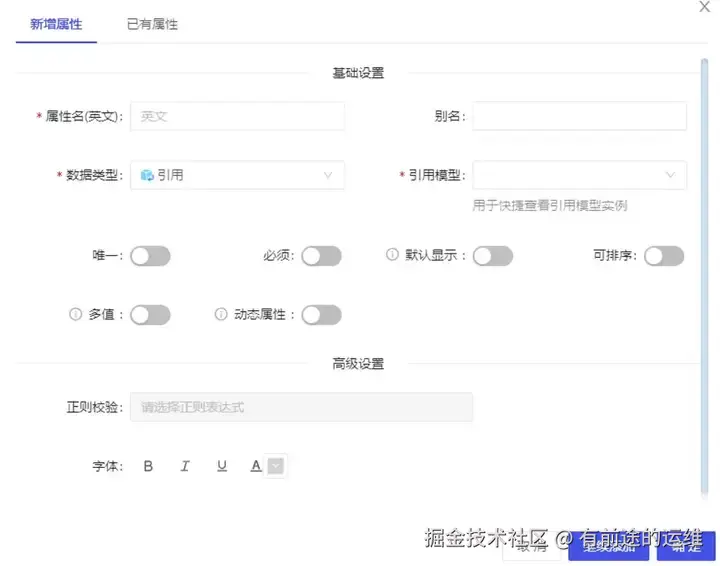Image resolution: width=720 pixels, height=566 pixels.
Task: Toggle the 动态属性 switch
Action: pyautogui.click(x=321, y=315)
